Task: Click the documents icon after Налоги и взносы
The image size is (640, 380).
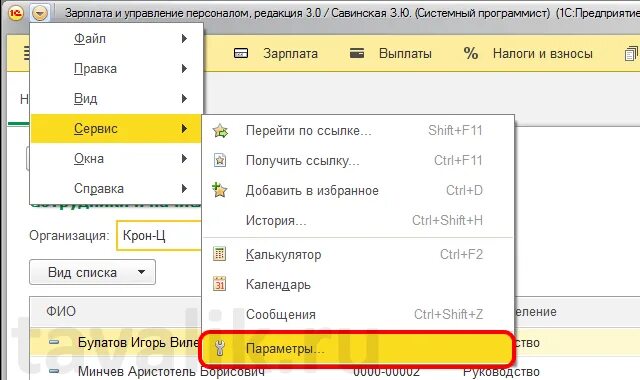Action: (x=631, y=53)
